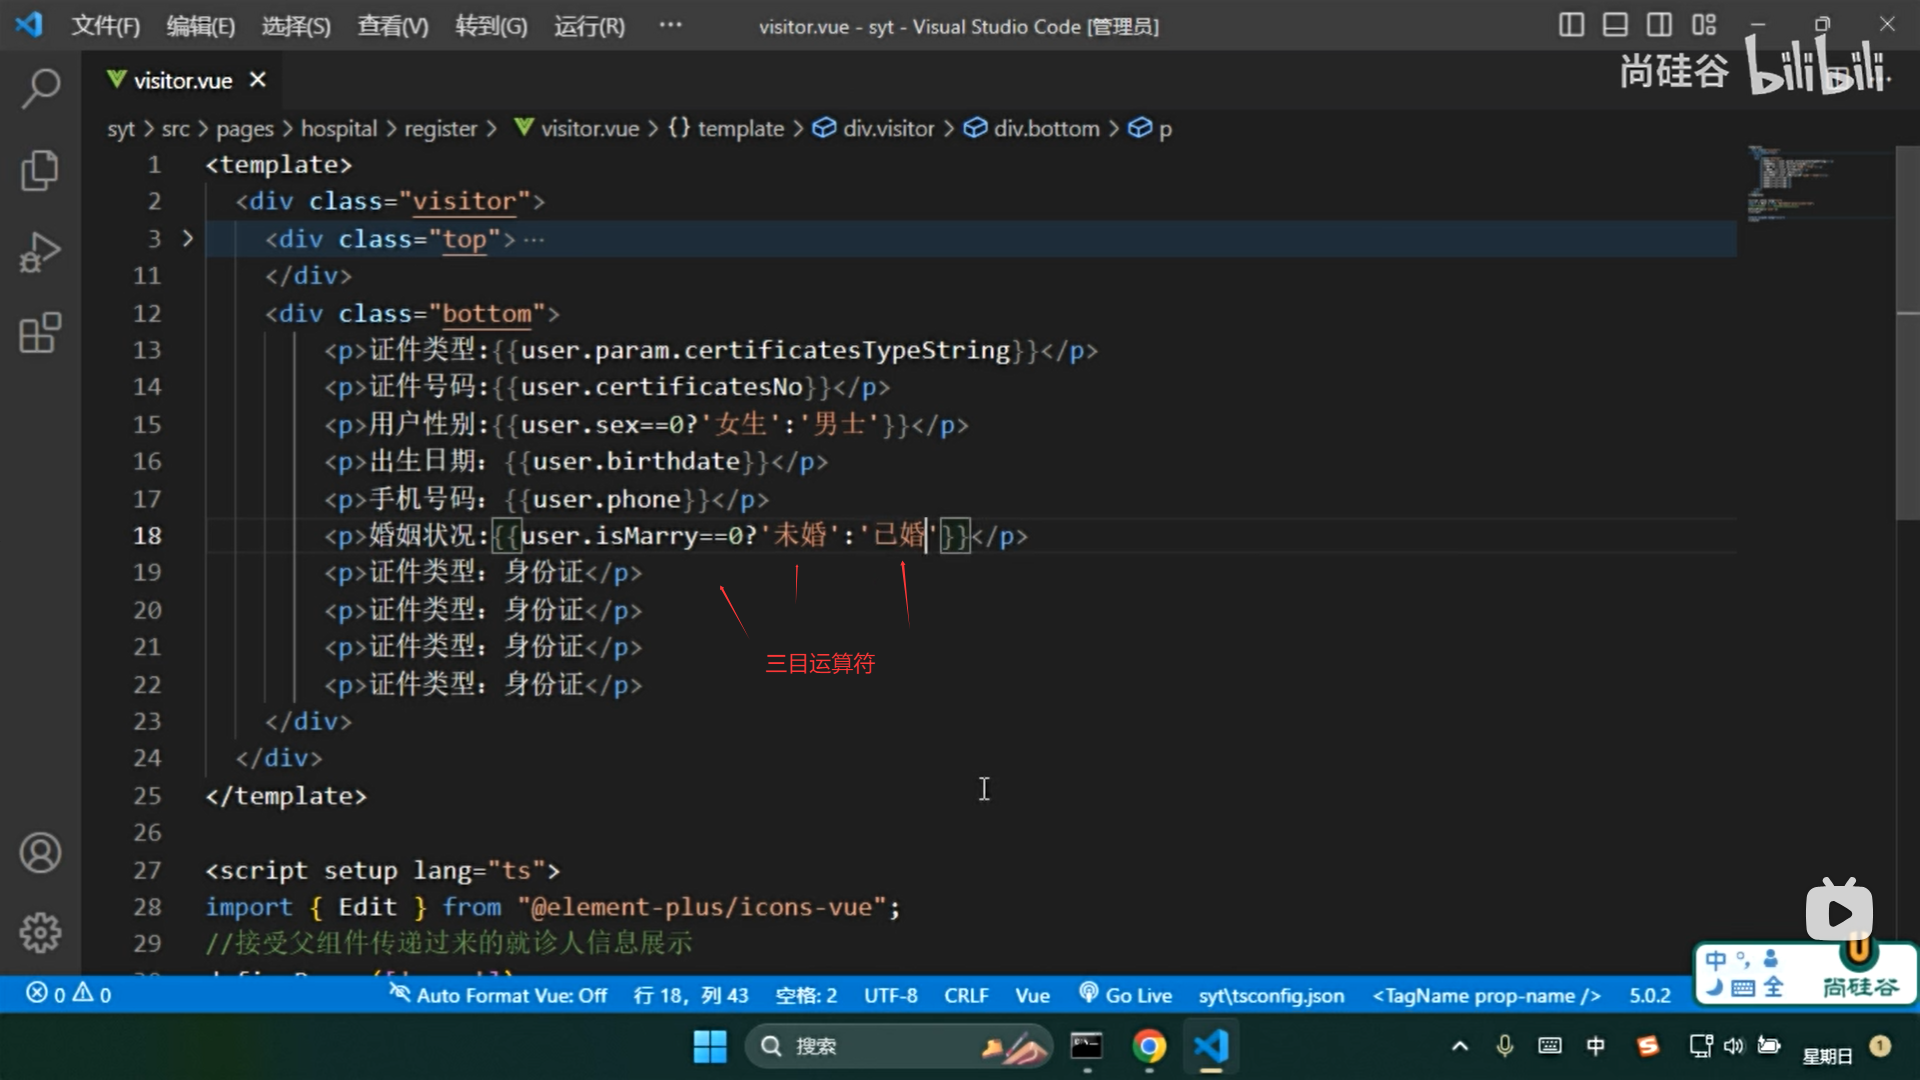Expand folded div top on line 3
1920x1080 pixels.
click(187, 238)
